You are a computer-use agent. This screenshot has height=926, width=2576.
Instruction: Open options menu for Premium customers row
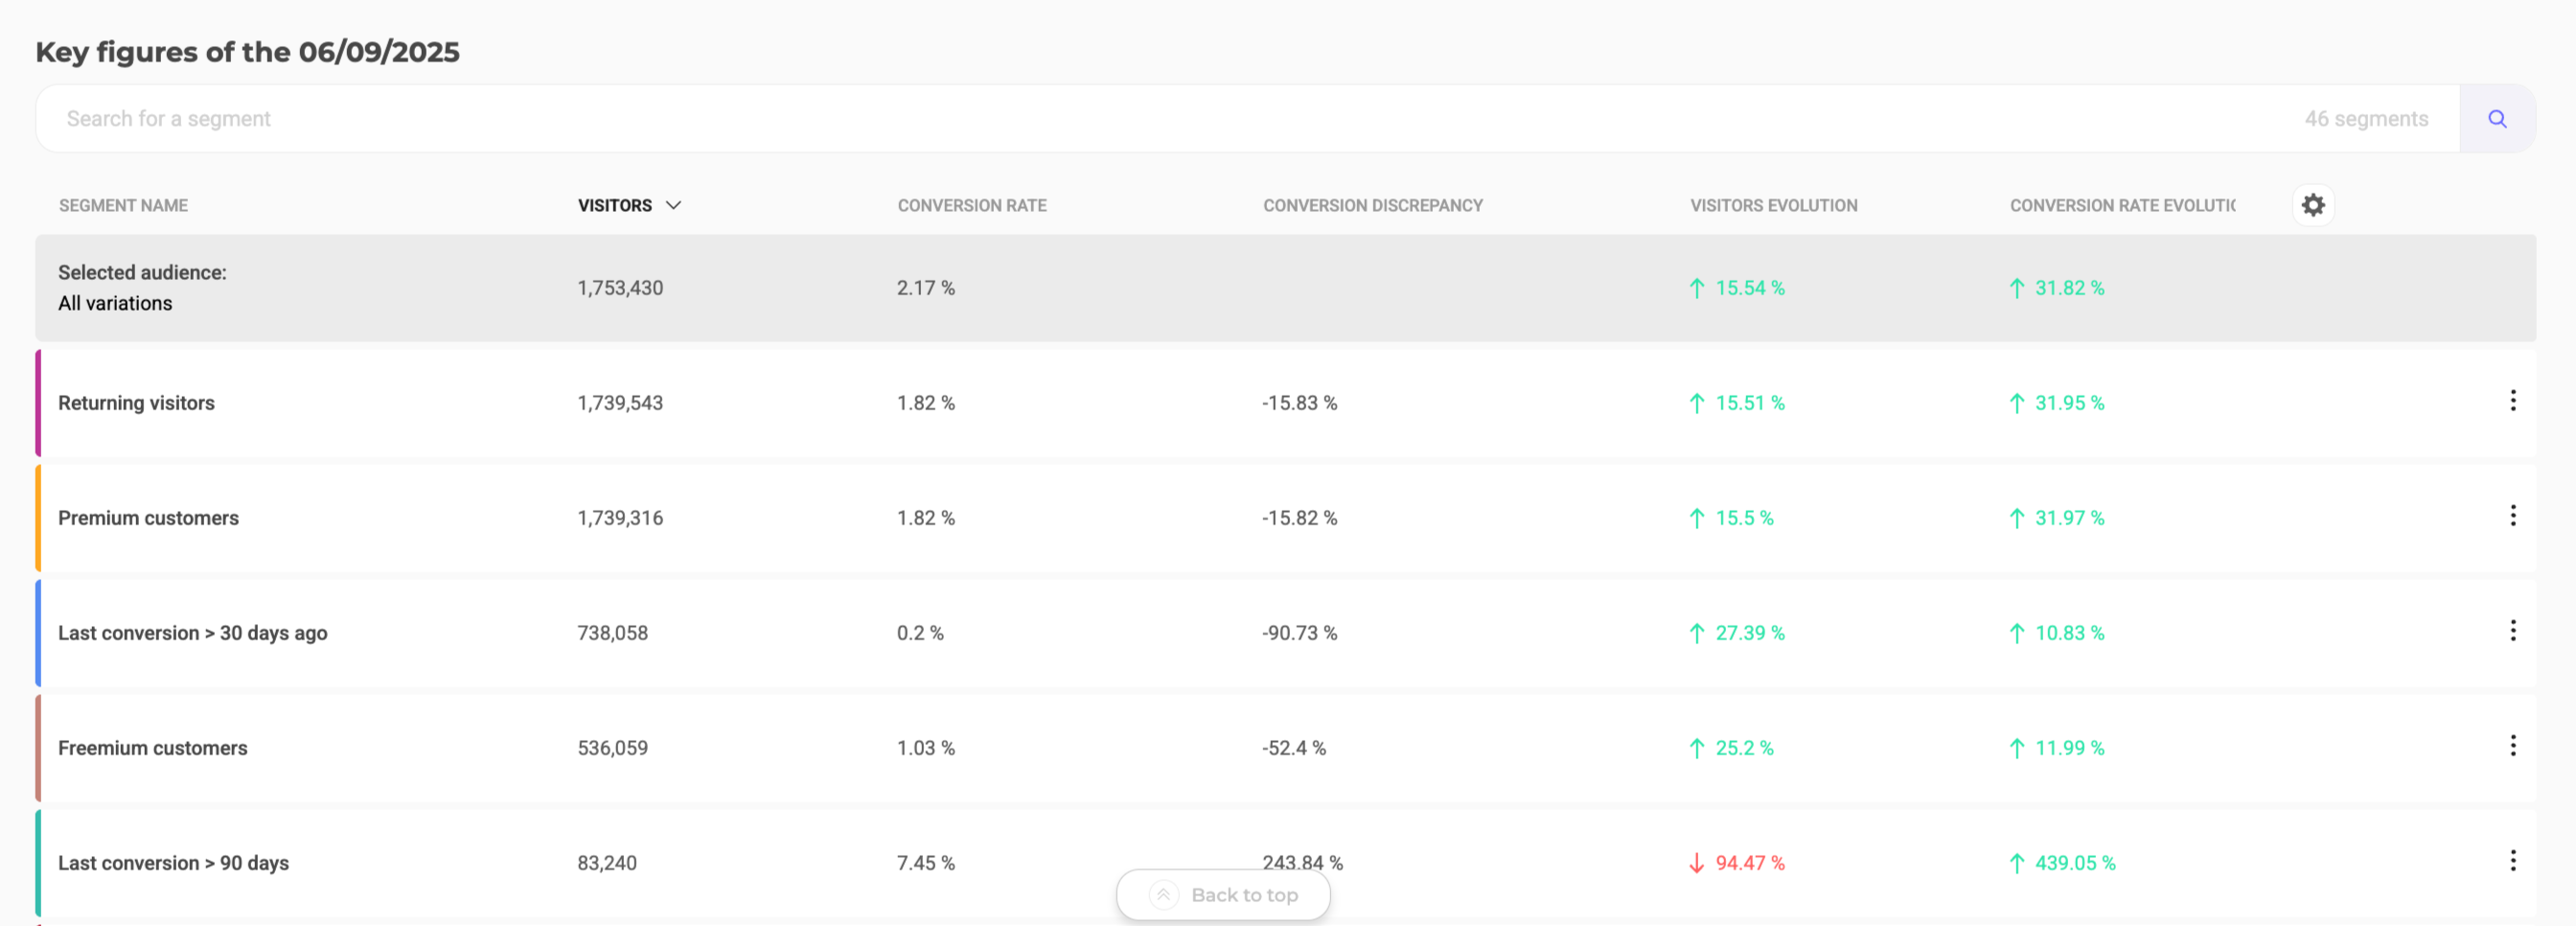click(2511, 516)
